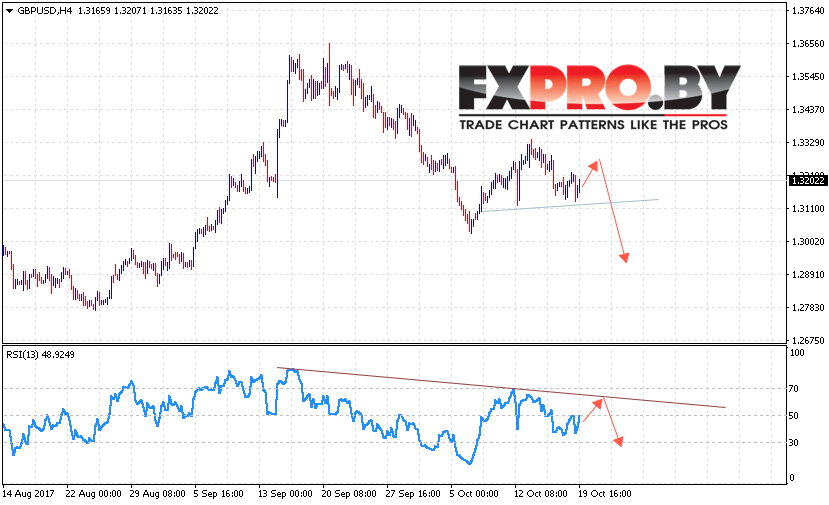Select the brown descending trendline on RSI

[501, 387]
